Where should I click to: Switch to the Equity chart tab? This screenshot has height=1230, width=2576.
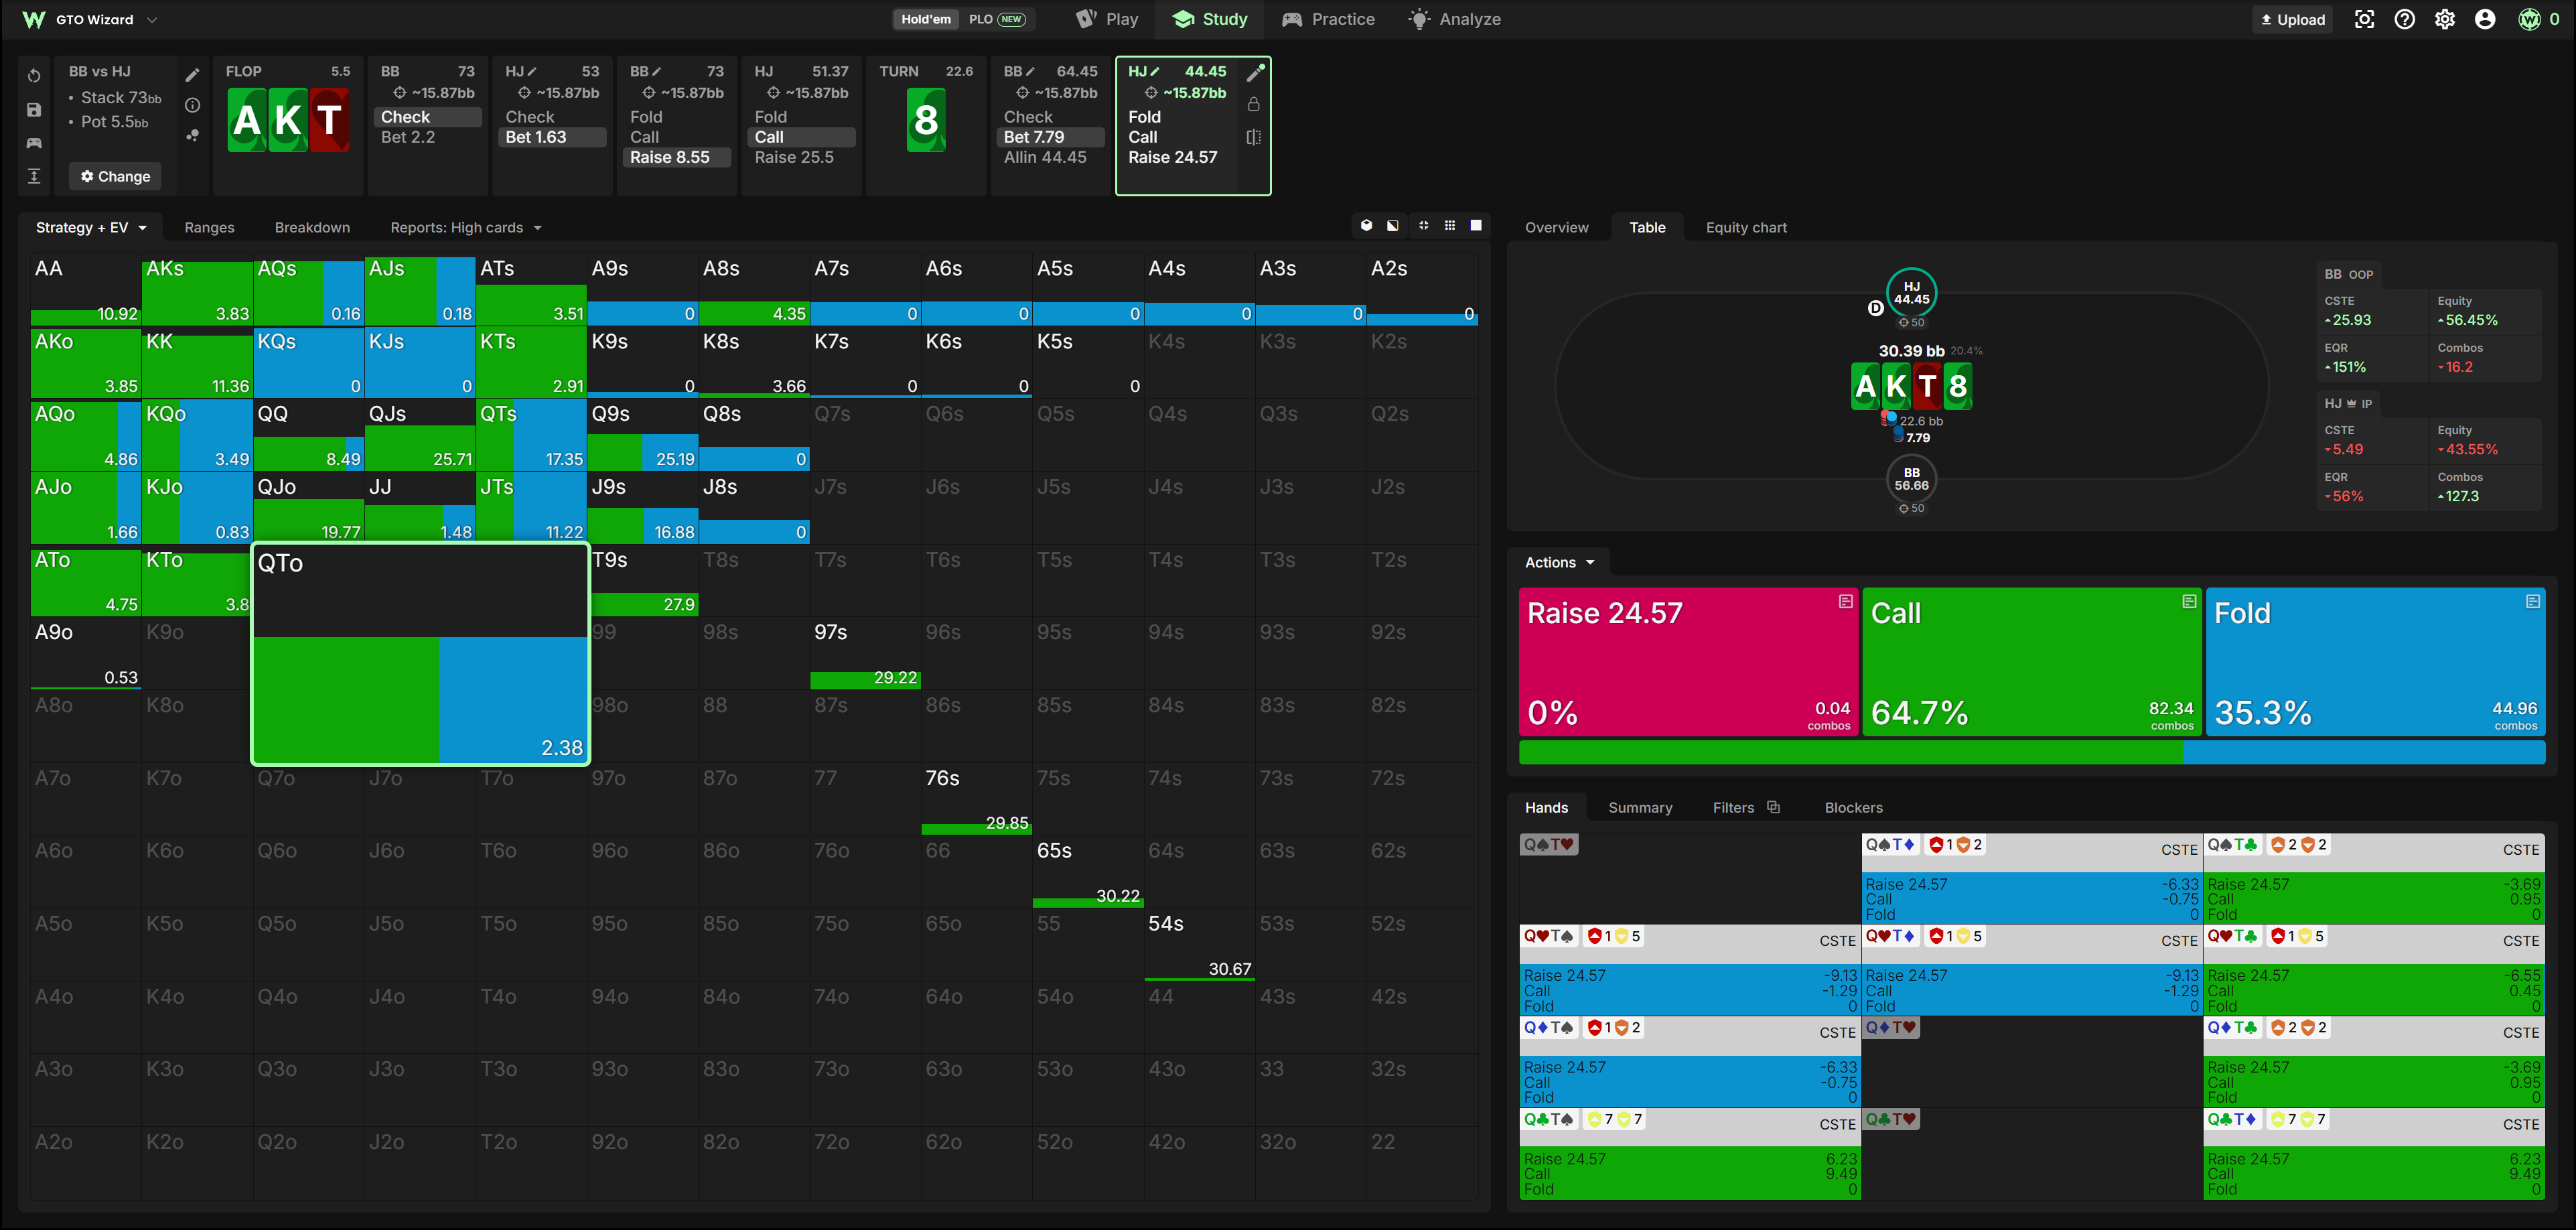1746,228
